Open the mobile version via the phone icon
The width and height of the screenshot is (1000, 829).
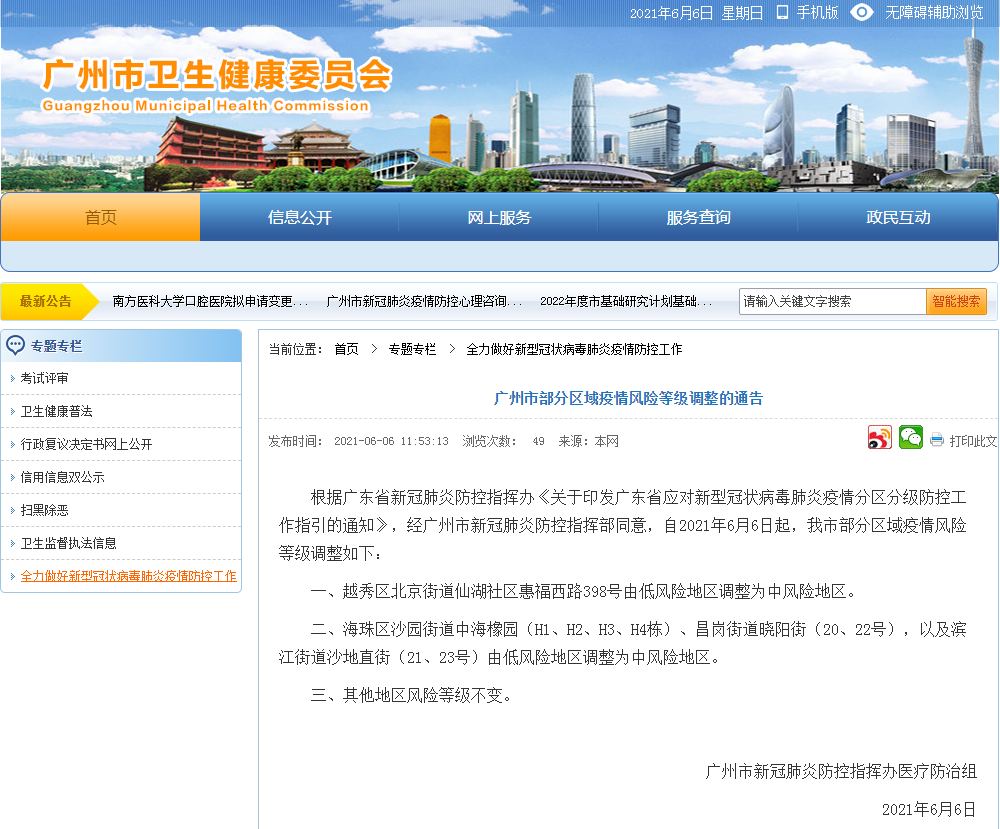pyautogui.click(x=783, y=13)
